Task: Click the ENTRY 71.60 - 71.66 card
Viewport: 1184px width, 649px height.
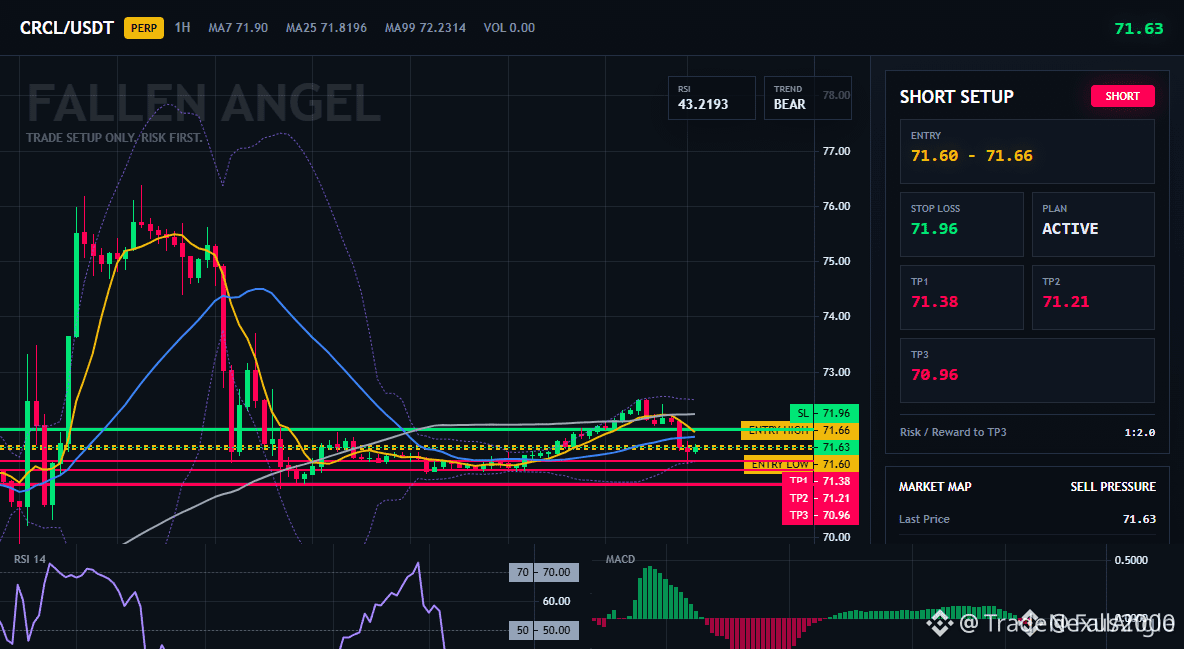Action: coord(1027,151)
